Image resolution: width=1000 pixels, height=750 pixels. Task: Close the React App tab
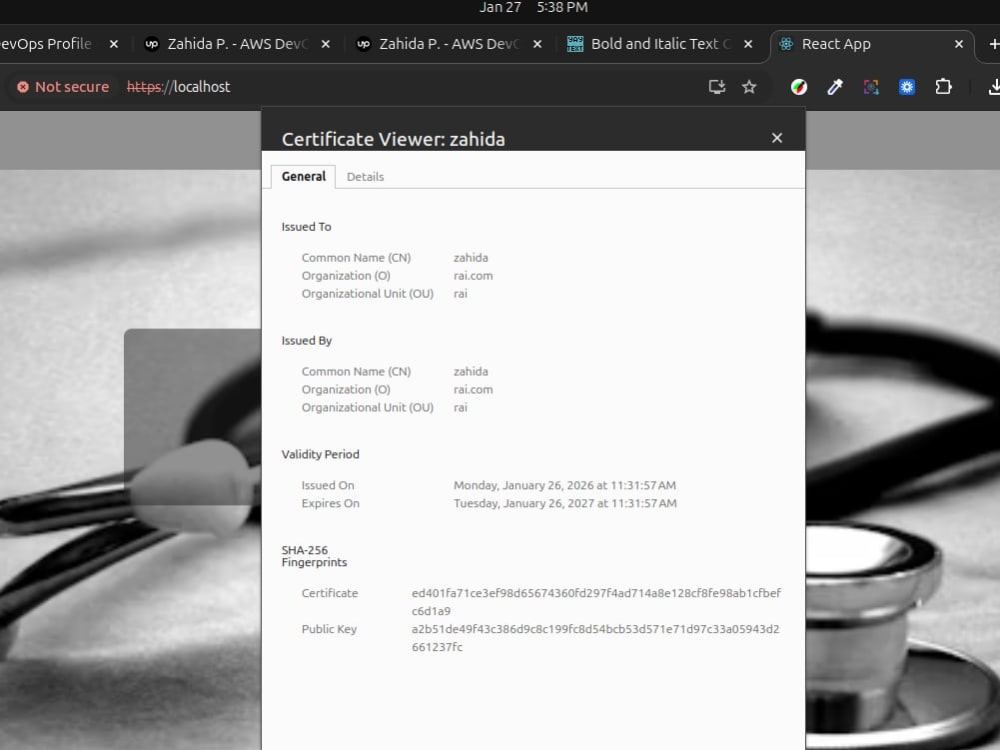tap(959, 44)
